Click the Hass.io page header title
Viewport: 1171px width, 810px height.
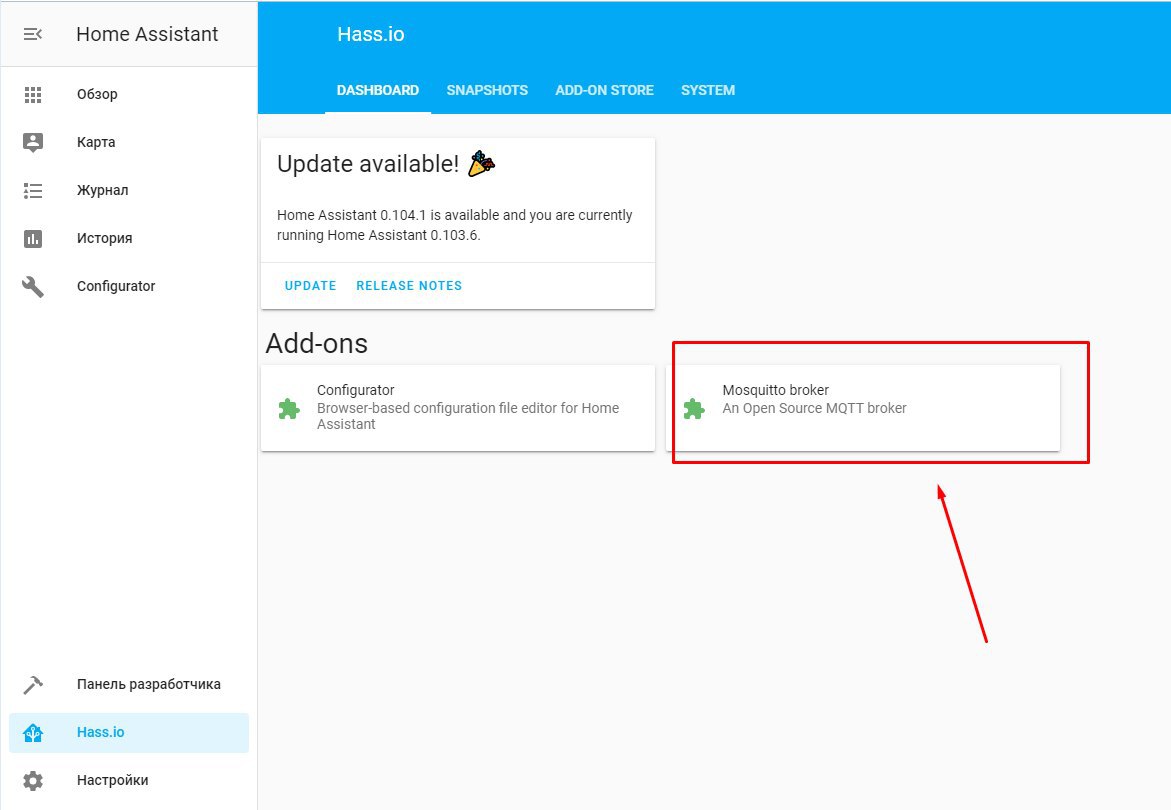point(370,34)
